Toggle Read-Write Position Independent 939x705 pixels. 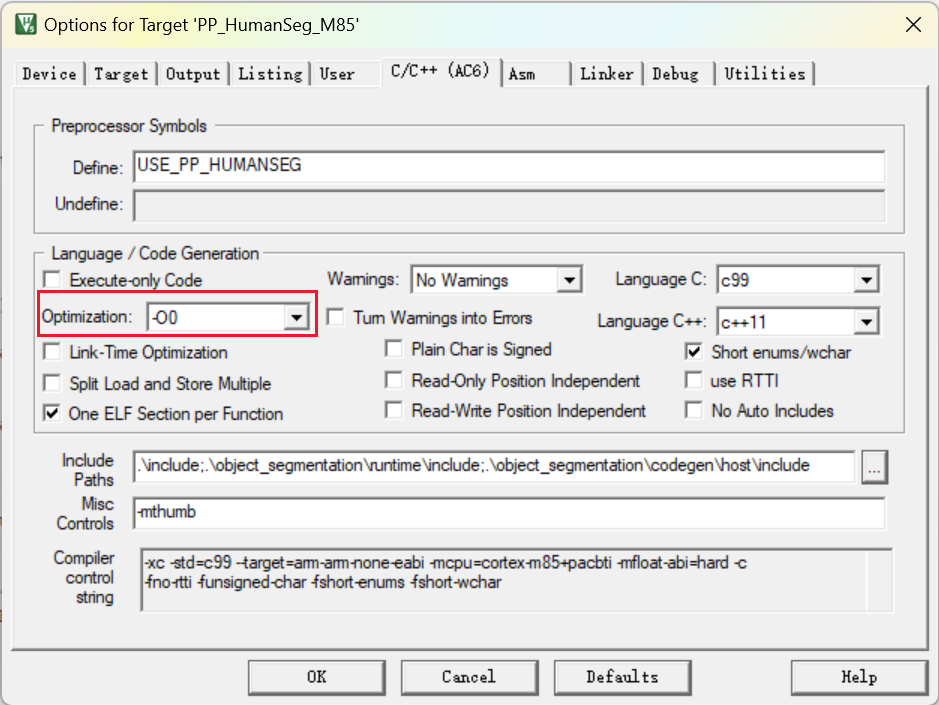[393, 410]
